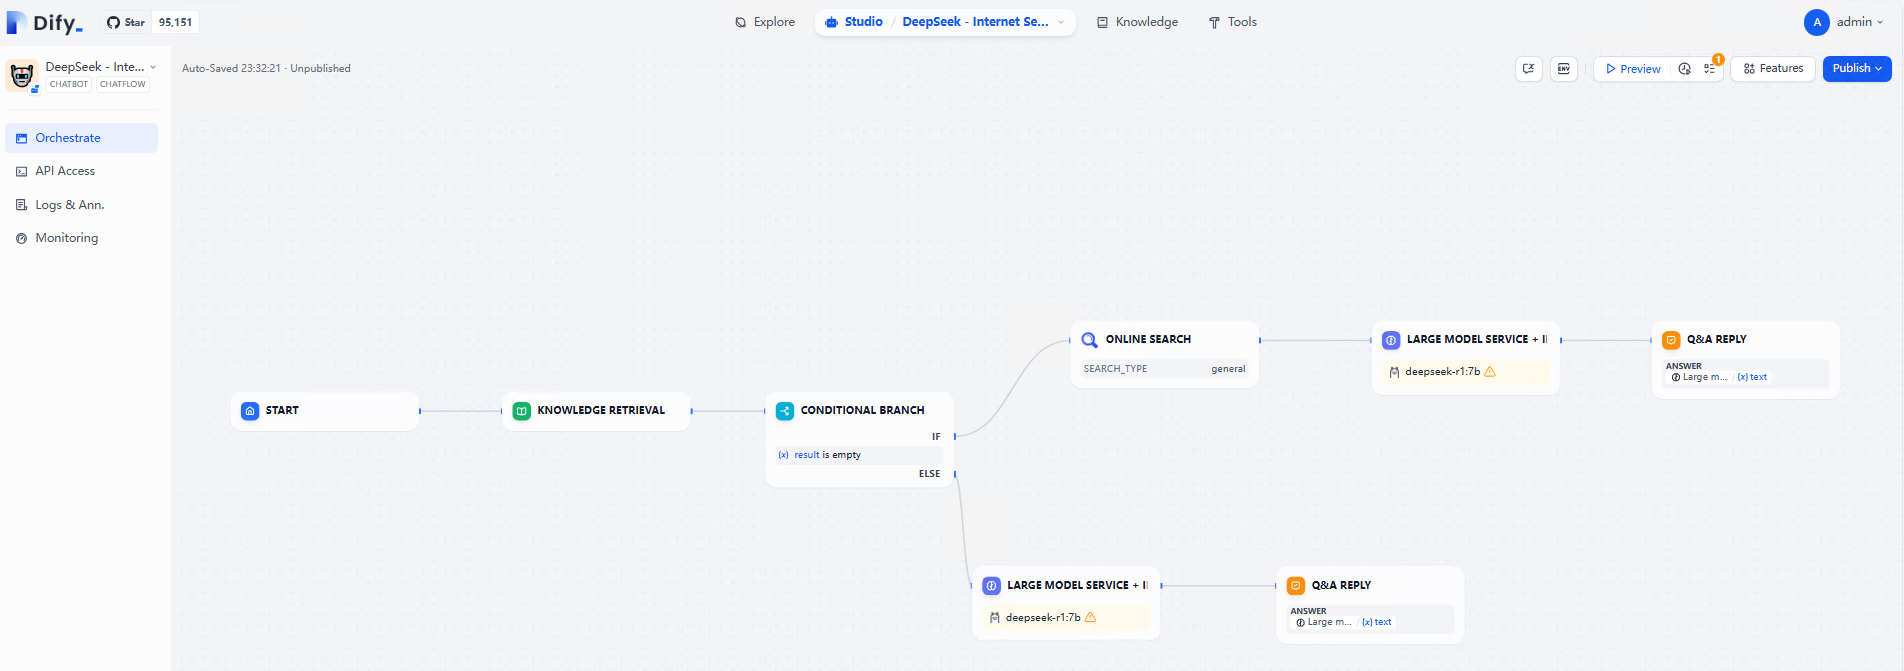Select the START node
This screenshot has height=671, width=1904.
pyautogui.click(x=325, y=411)
